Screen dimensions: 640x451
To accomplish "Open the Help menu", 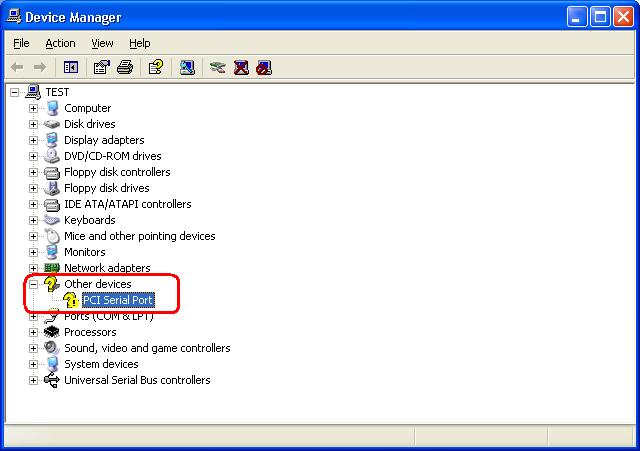I will click(140, 43).
